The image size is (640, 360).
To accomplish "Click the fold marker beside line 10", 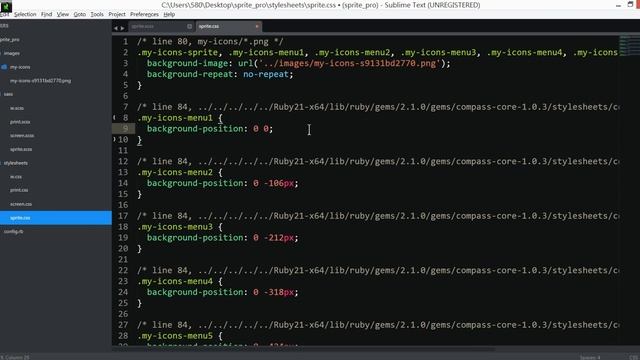I will [x=115, y=139].
